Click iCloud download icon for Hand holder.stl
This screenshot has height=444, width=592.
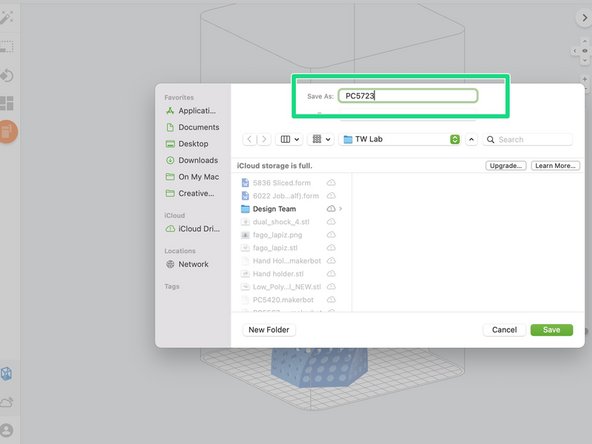tap(331, 274)
